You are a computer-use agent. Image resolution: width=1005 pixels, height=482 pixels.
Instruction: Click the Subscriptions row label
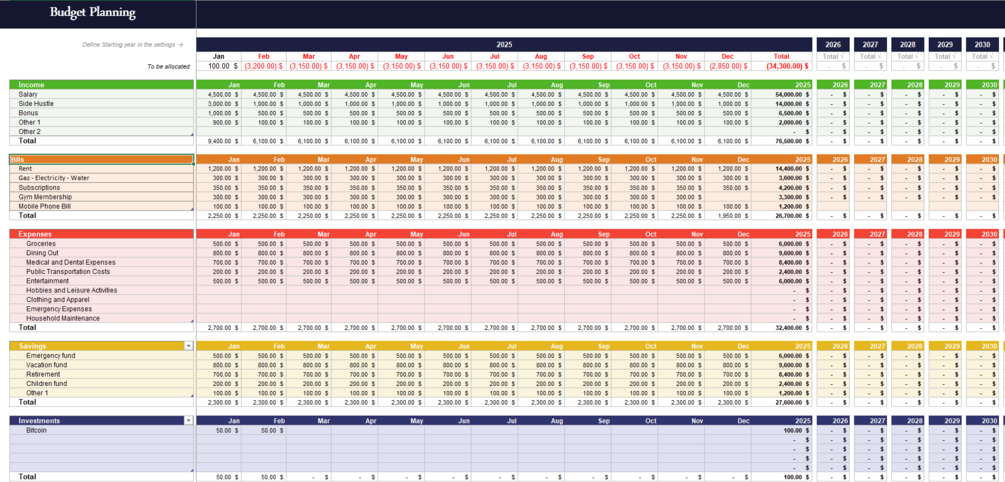tap(39, 188)
